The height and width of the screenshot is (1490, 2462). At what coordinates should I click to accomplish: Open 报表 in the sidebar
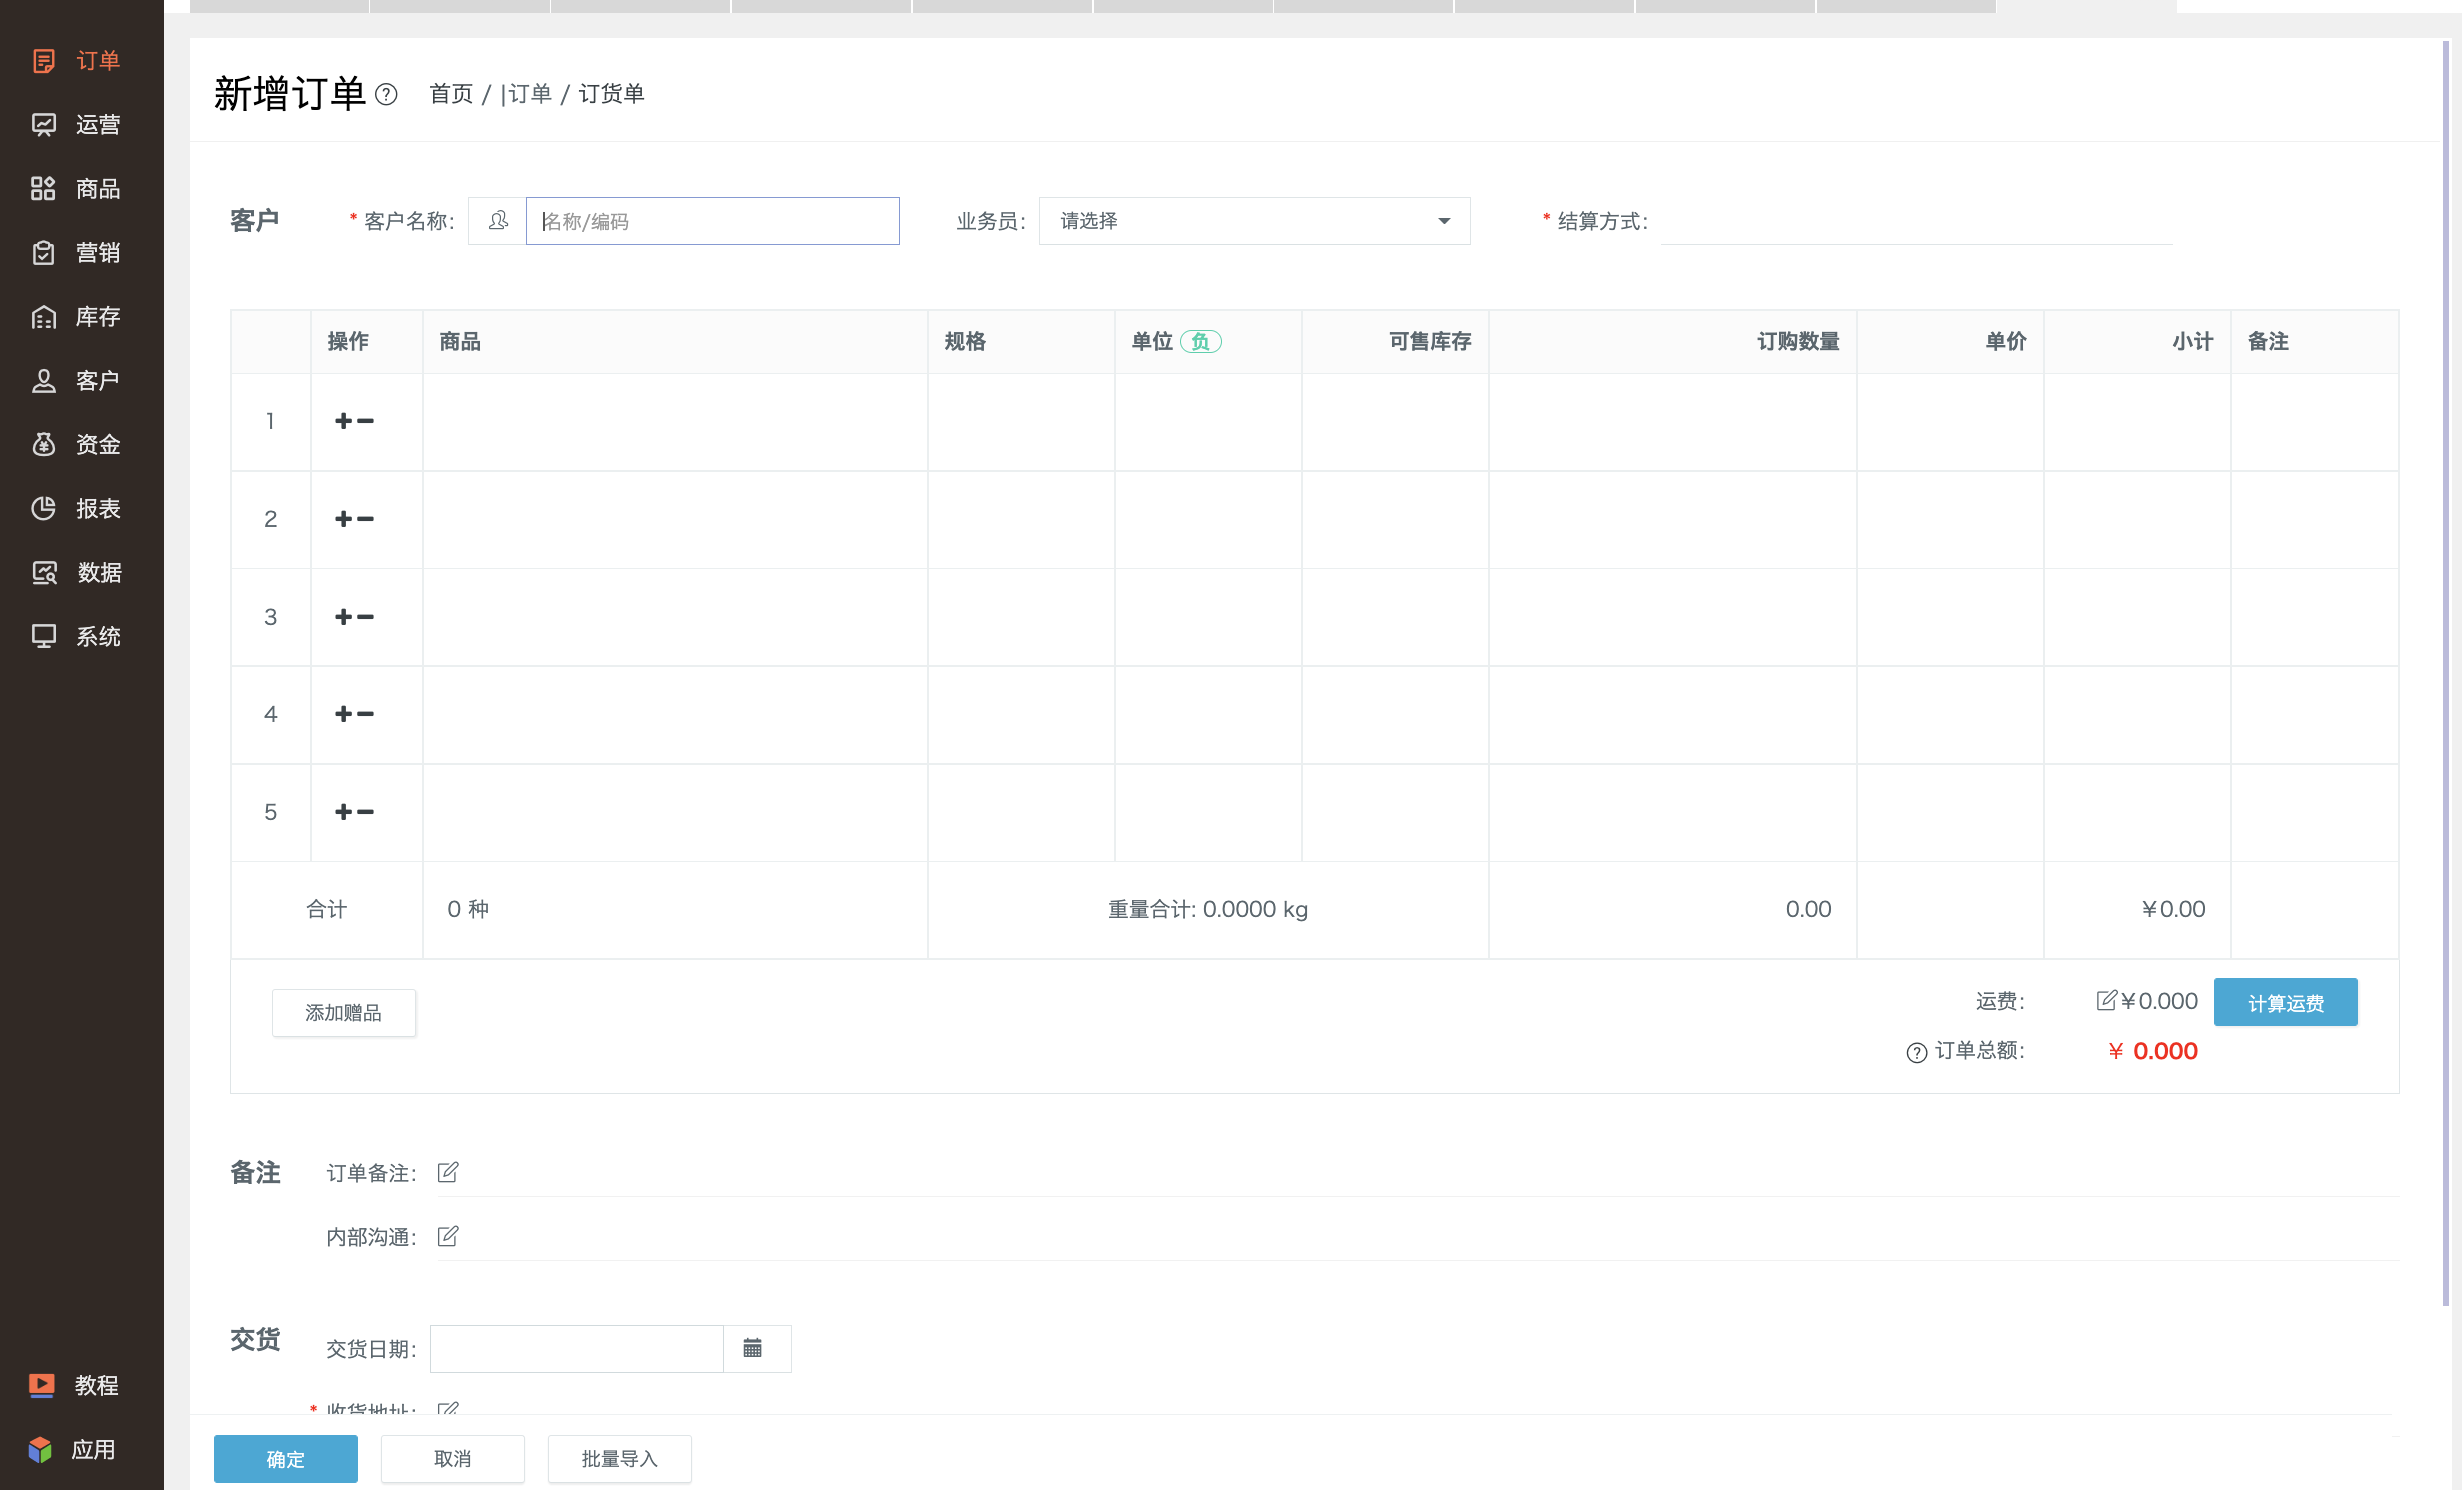76,509
